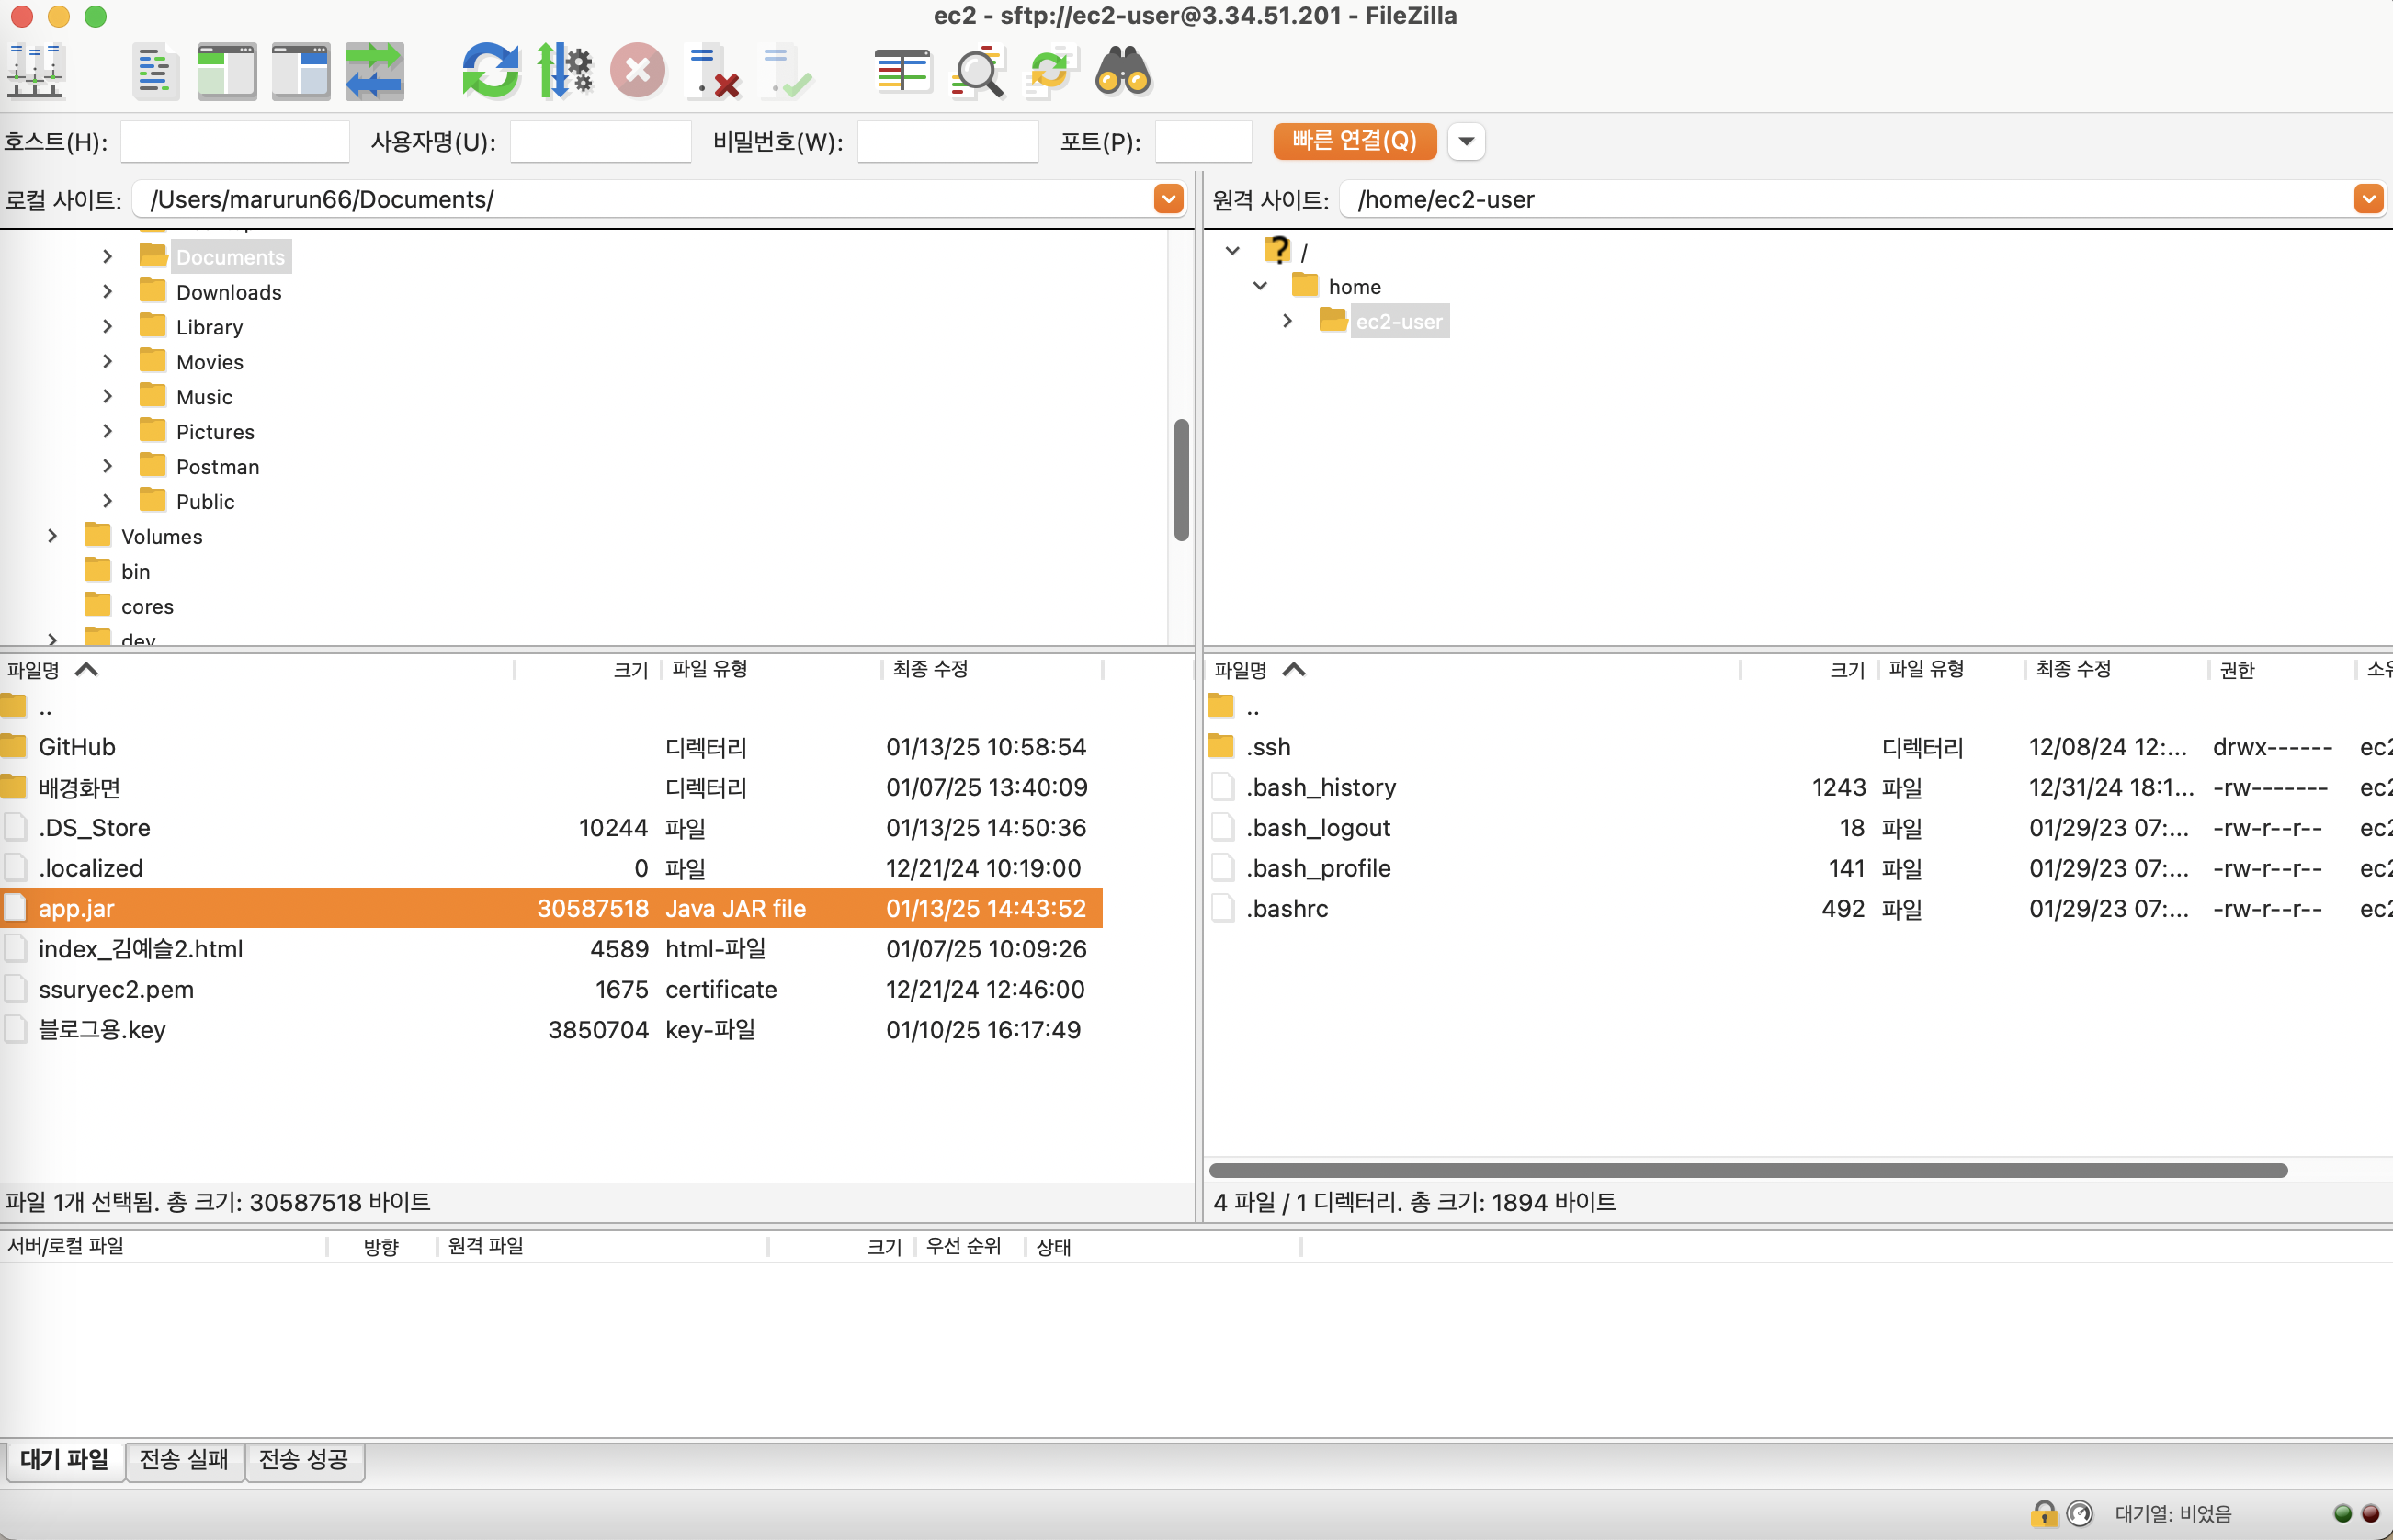Viewport: 2393px width, 1540px height.
Task: Click the cancel current operation icon
Action: (638, 72)
